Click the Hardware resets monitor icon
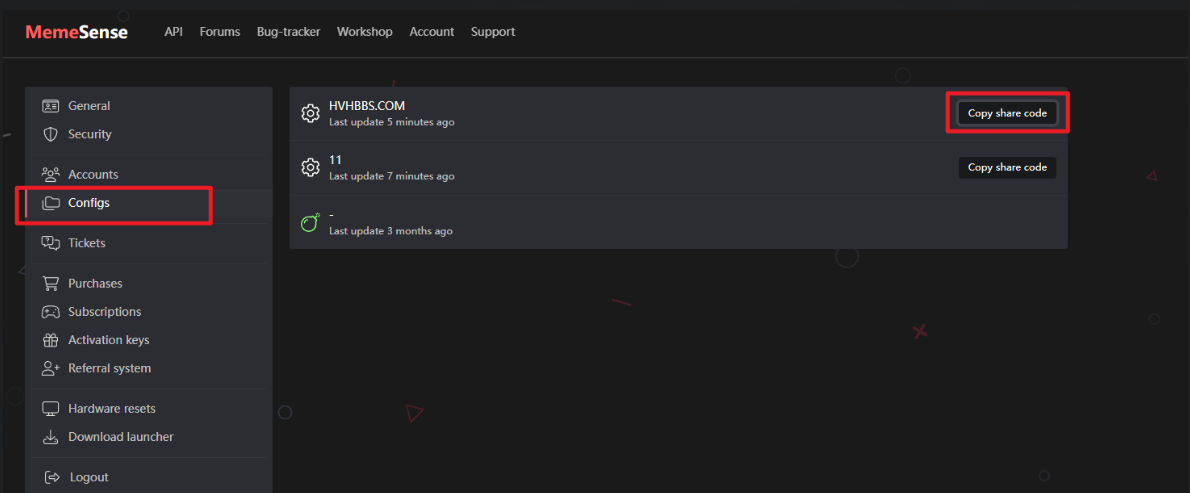The height and width of the screenshot is (493, 1190). tap(50, 408)
